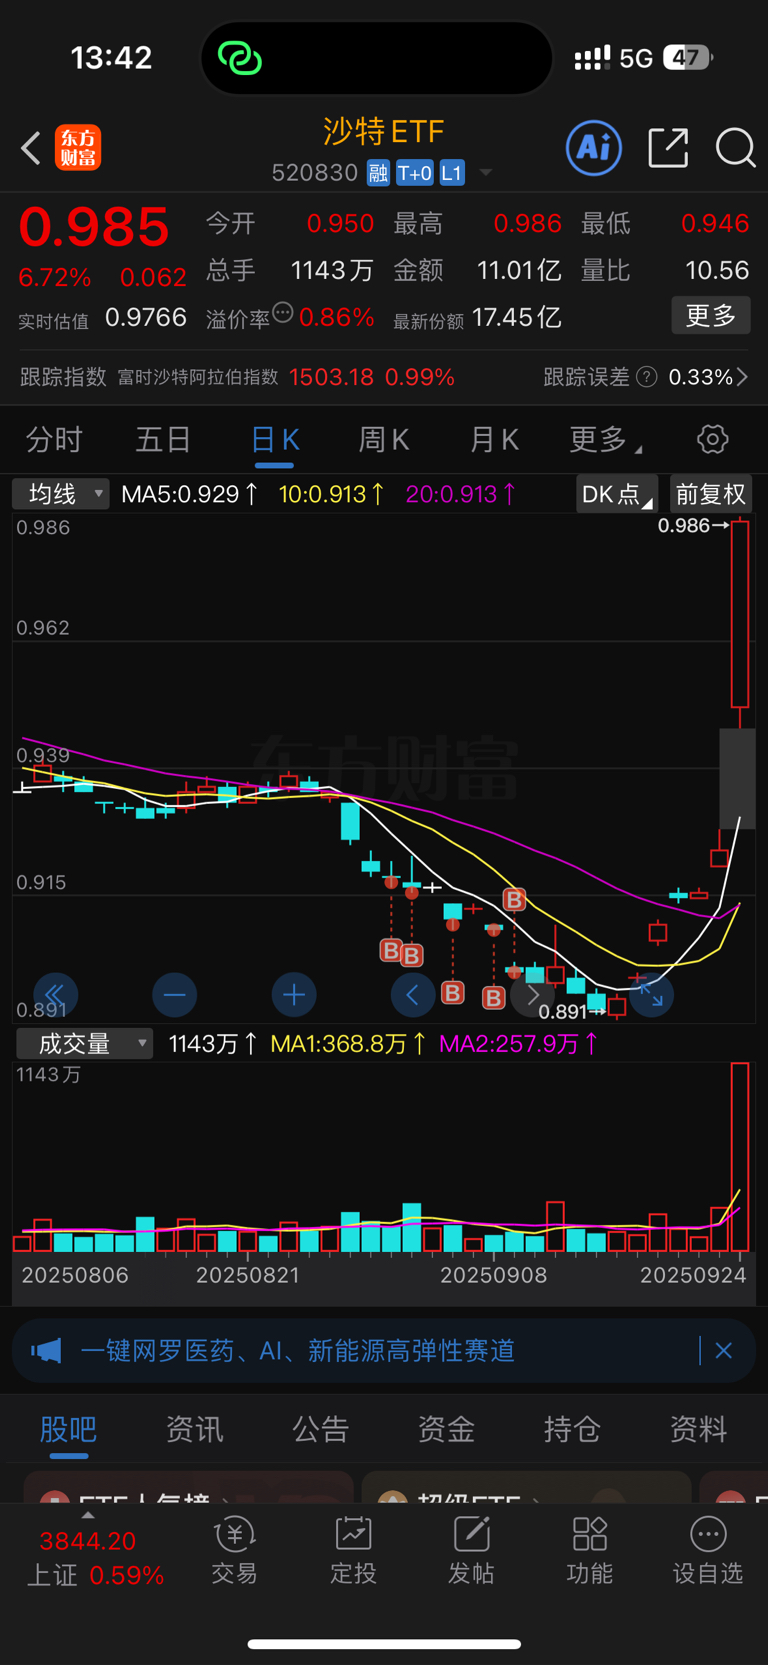Tap the tallest volume bar
This screenshot has width=769, height=1665.
(740, 1157)
